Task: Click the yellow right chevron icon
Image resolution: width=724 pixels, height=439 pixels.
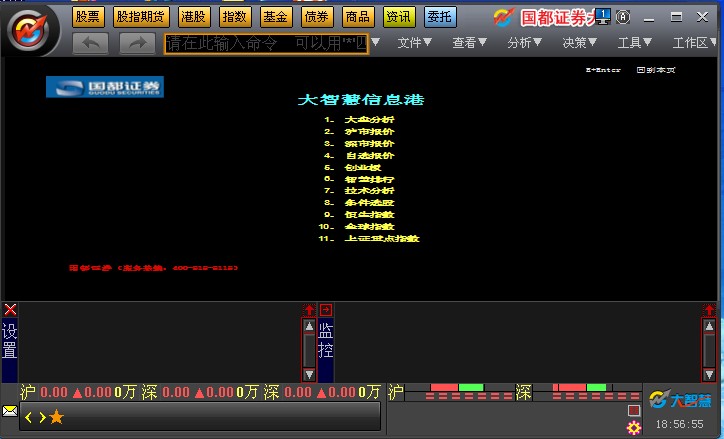Action: [x=42, y=418]
